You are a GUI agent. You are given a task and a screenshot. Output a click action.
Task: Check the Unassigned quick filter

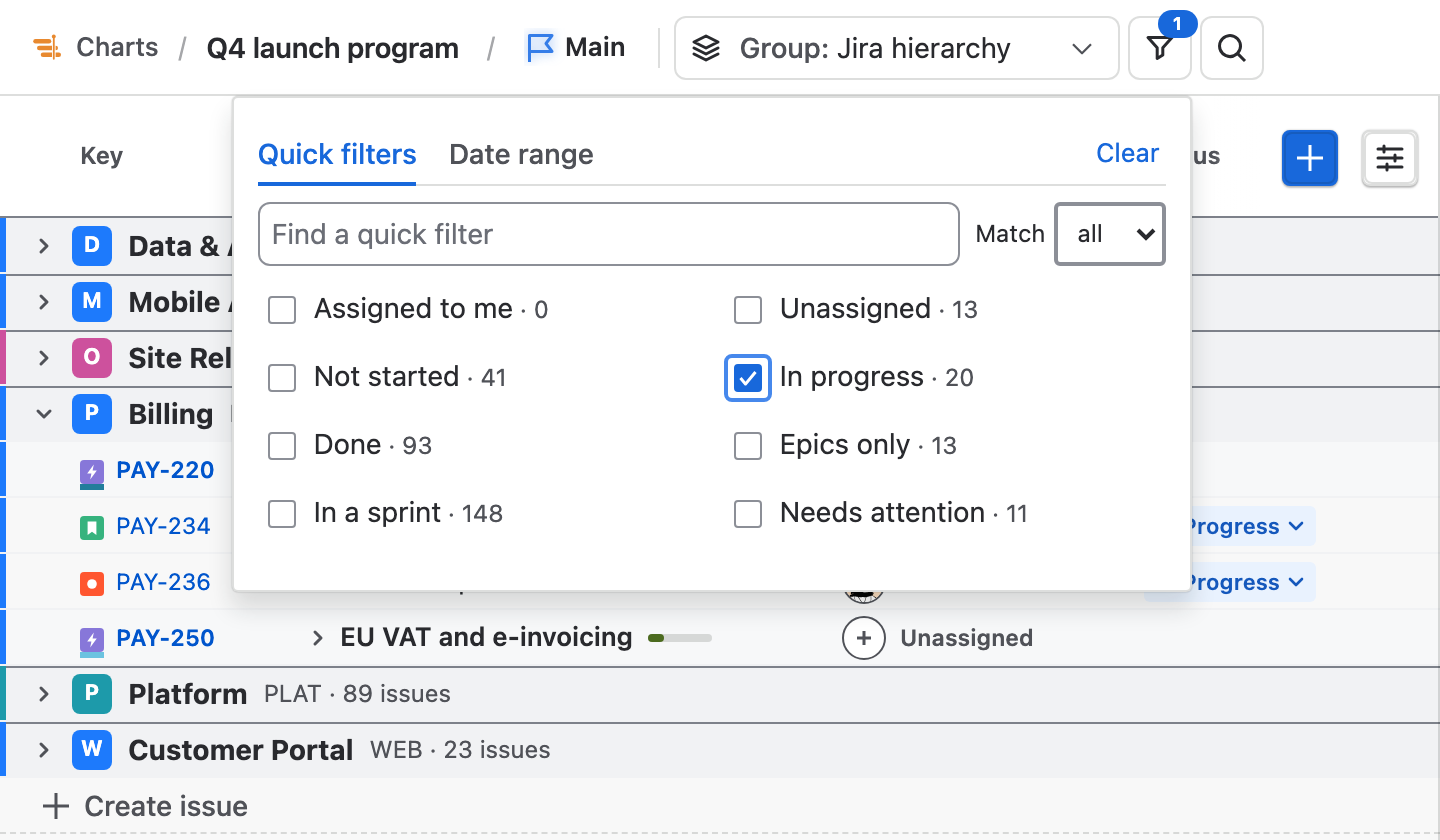pyautogui.click(x=748, y=310)
